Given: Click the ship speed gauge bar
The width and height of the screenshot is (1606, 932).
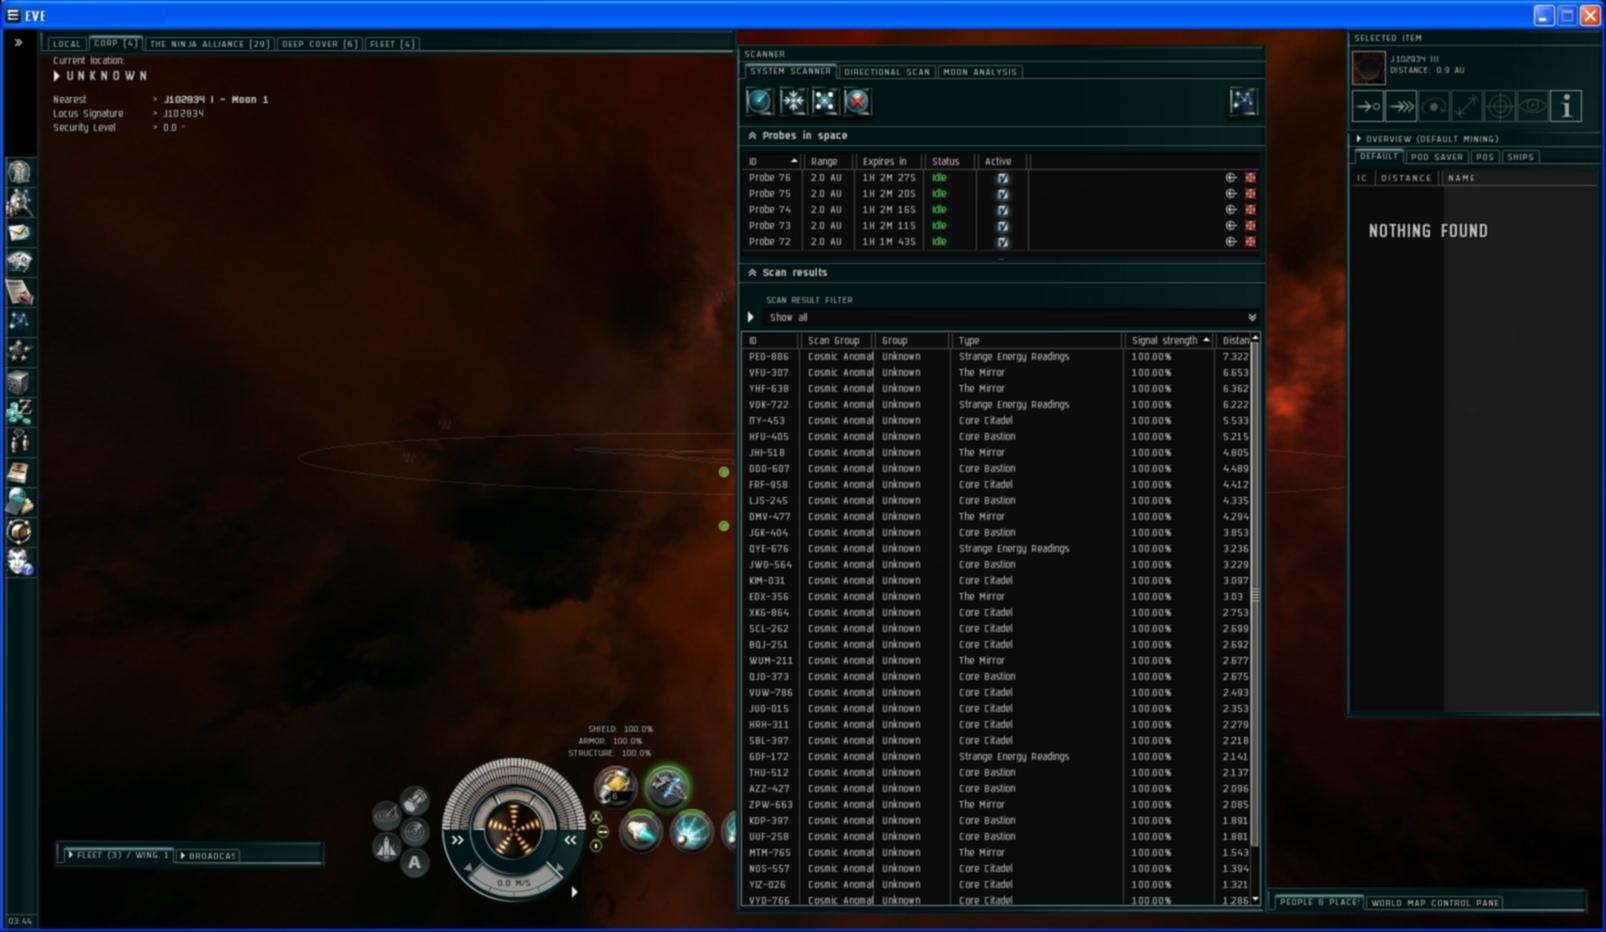Looking at the screenshot, I should (513, 883).
